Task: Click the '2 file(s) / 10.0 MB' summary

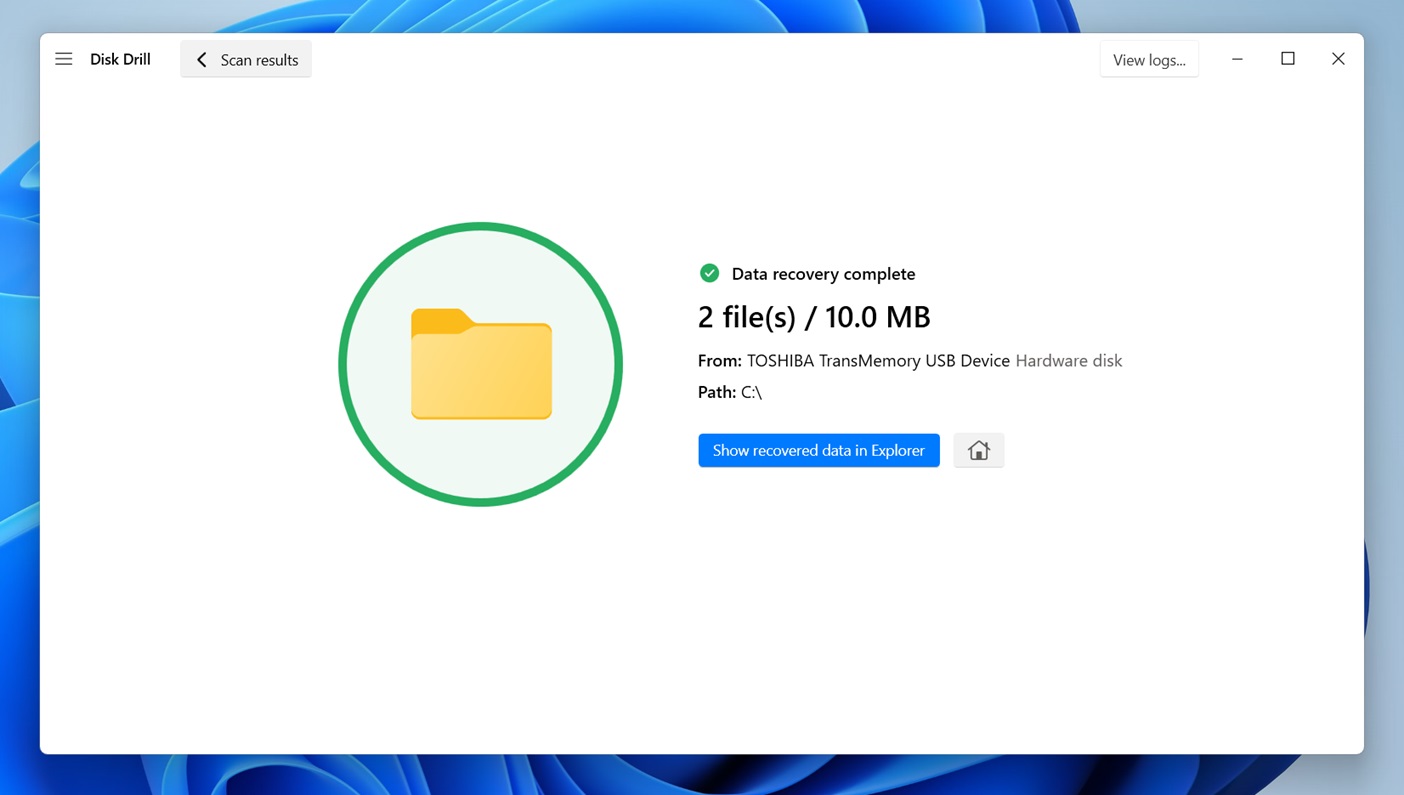Action: tap(814, 317)
